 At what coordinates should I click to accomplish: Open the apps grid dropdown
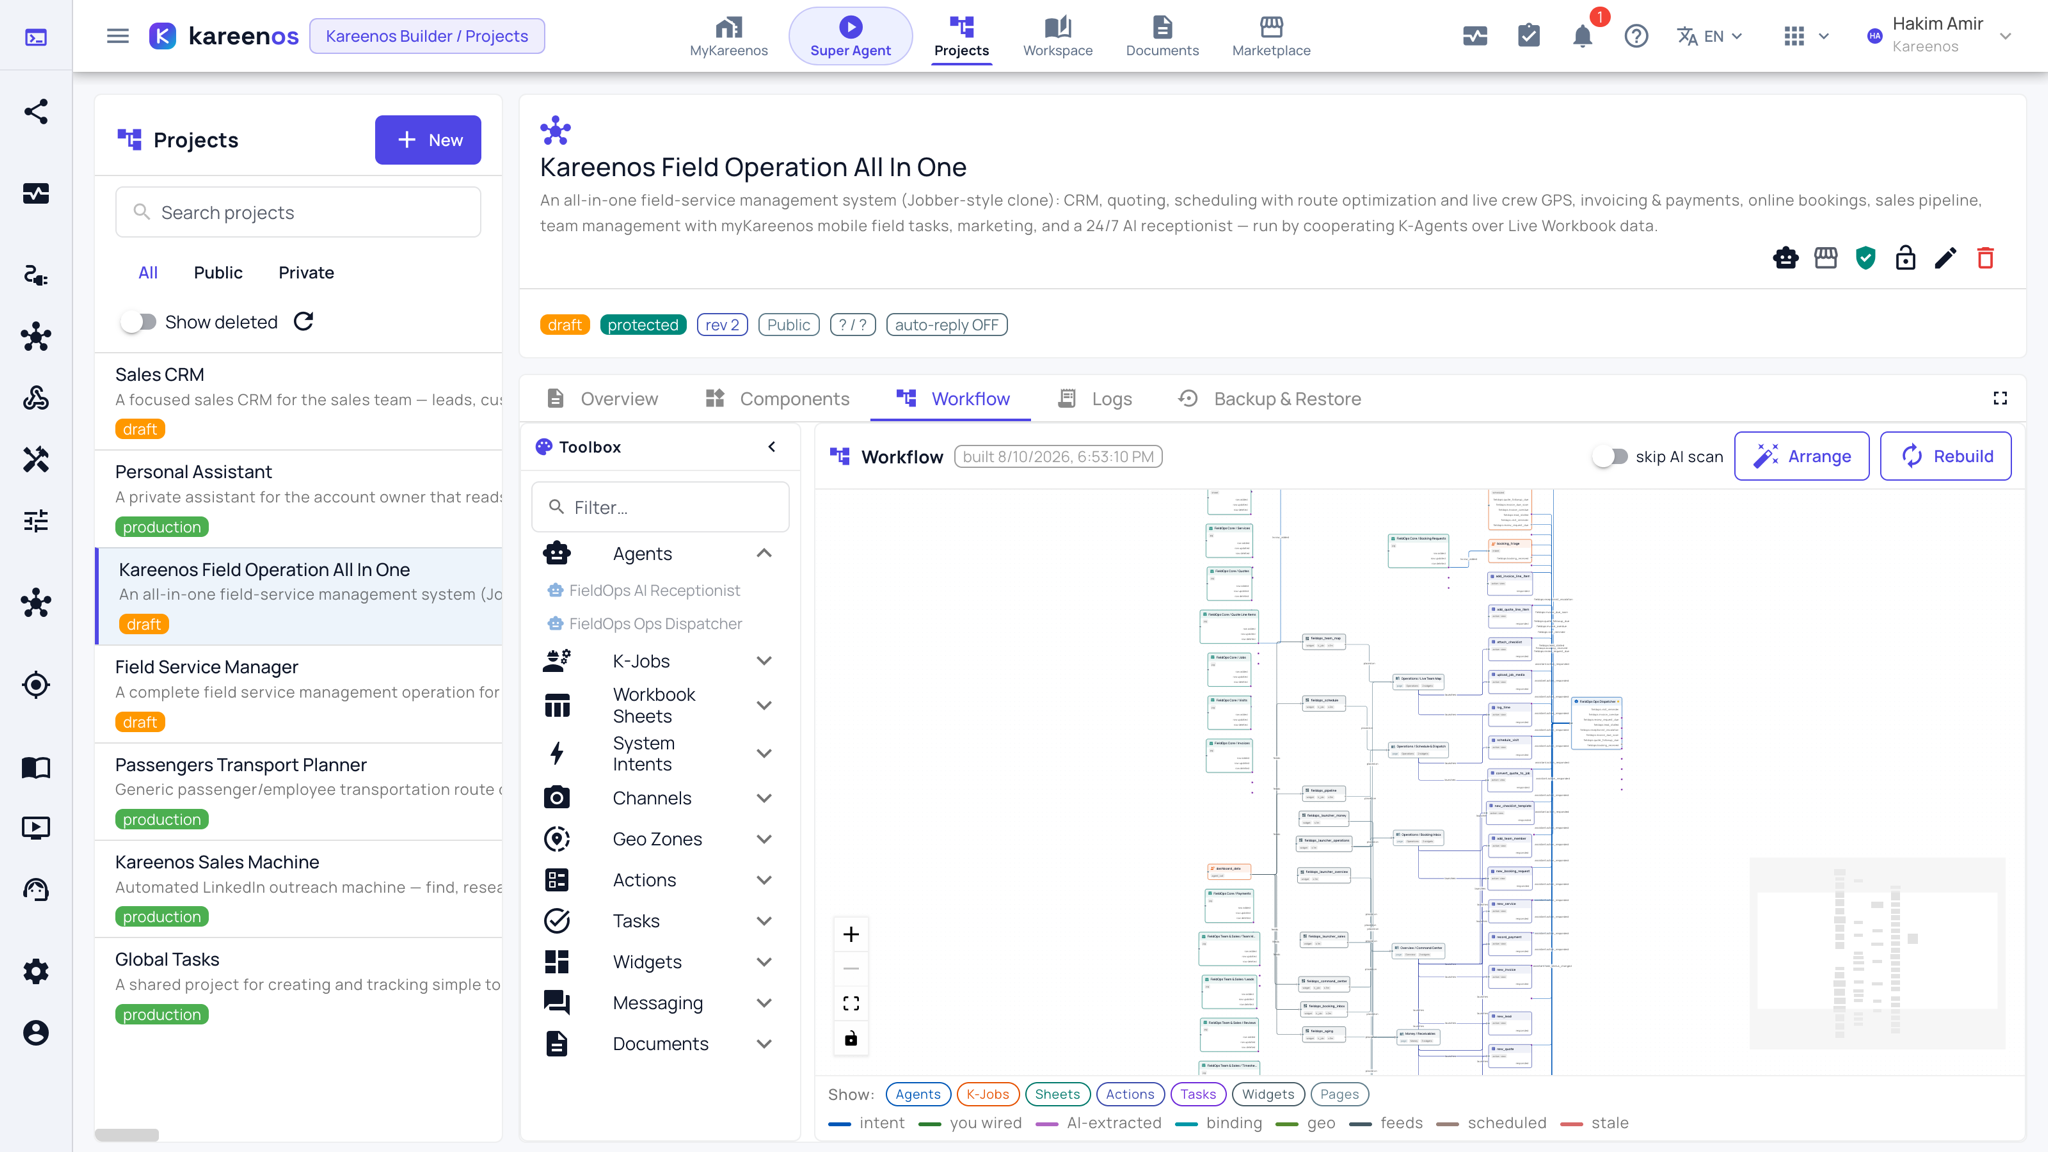point(1806,36)
